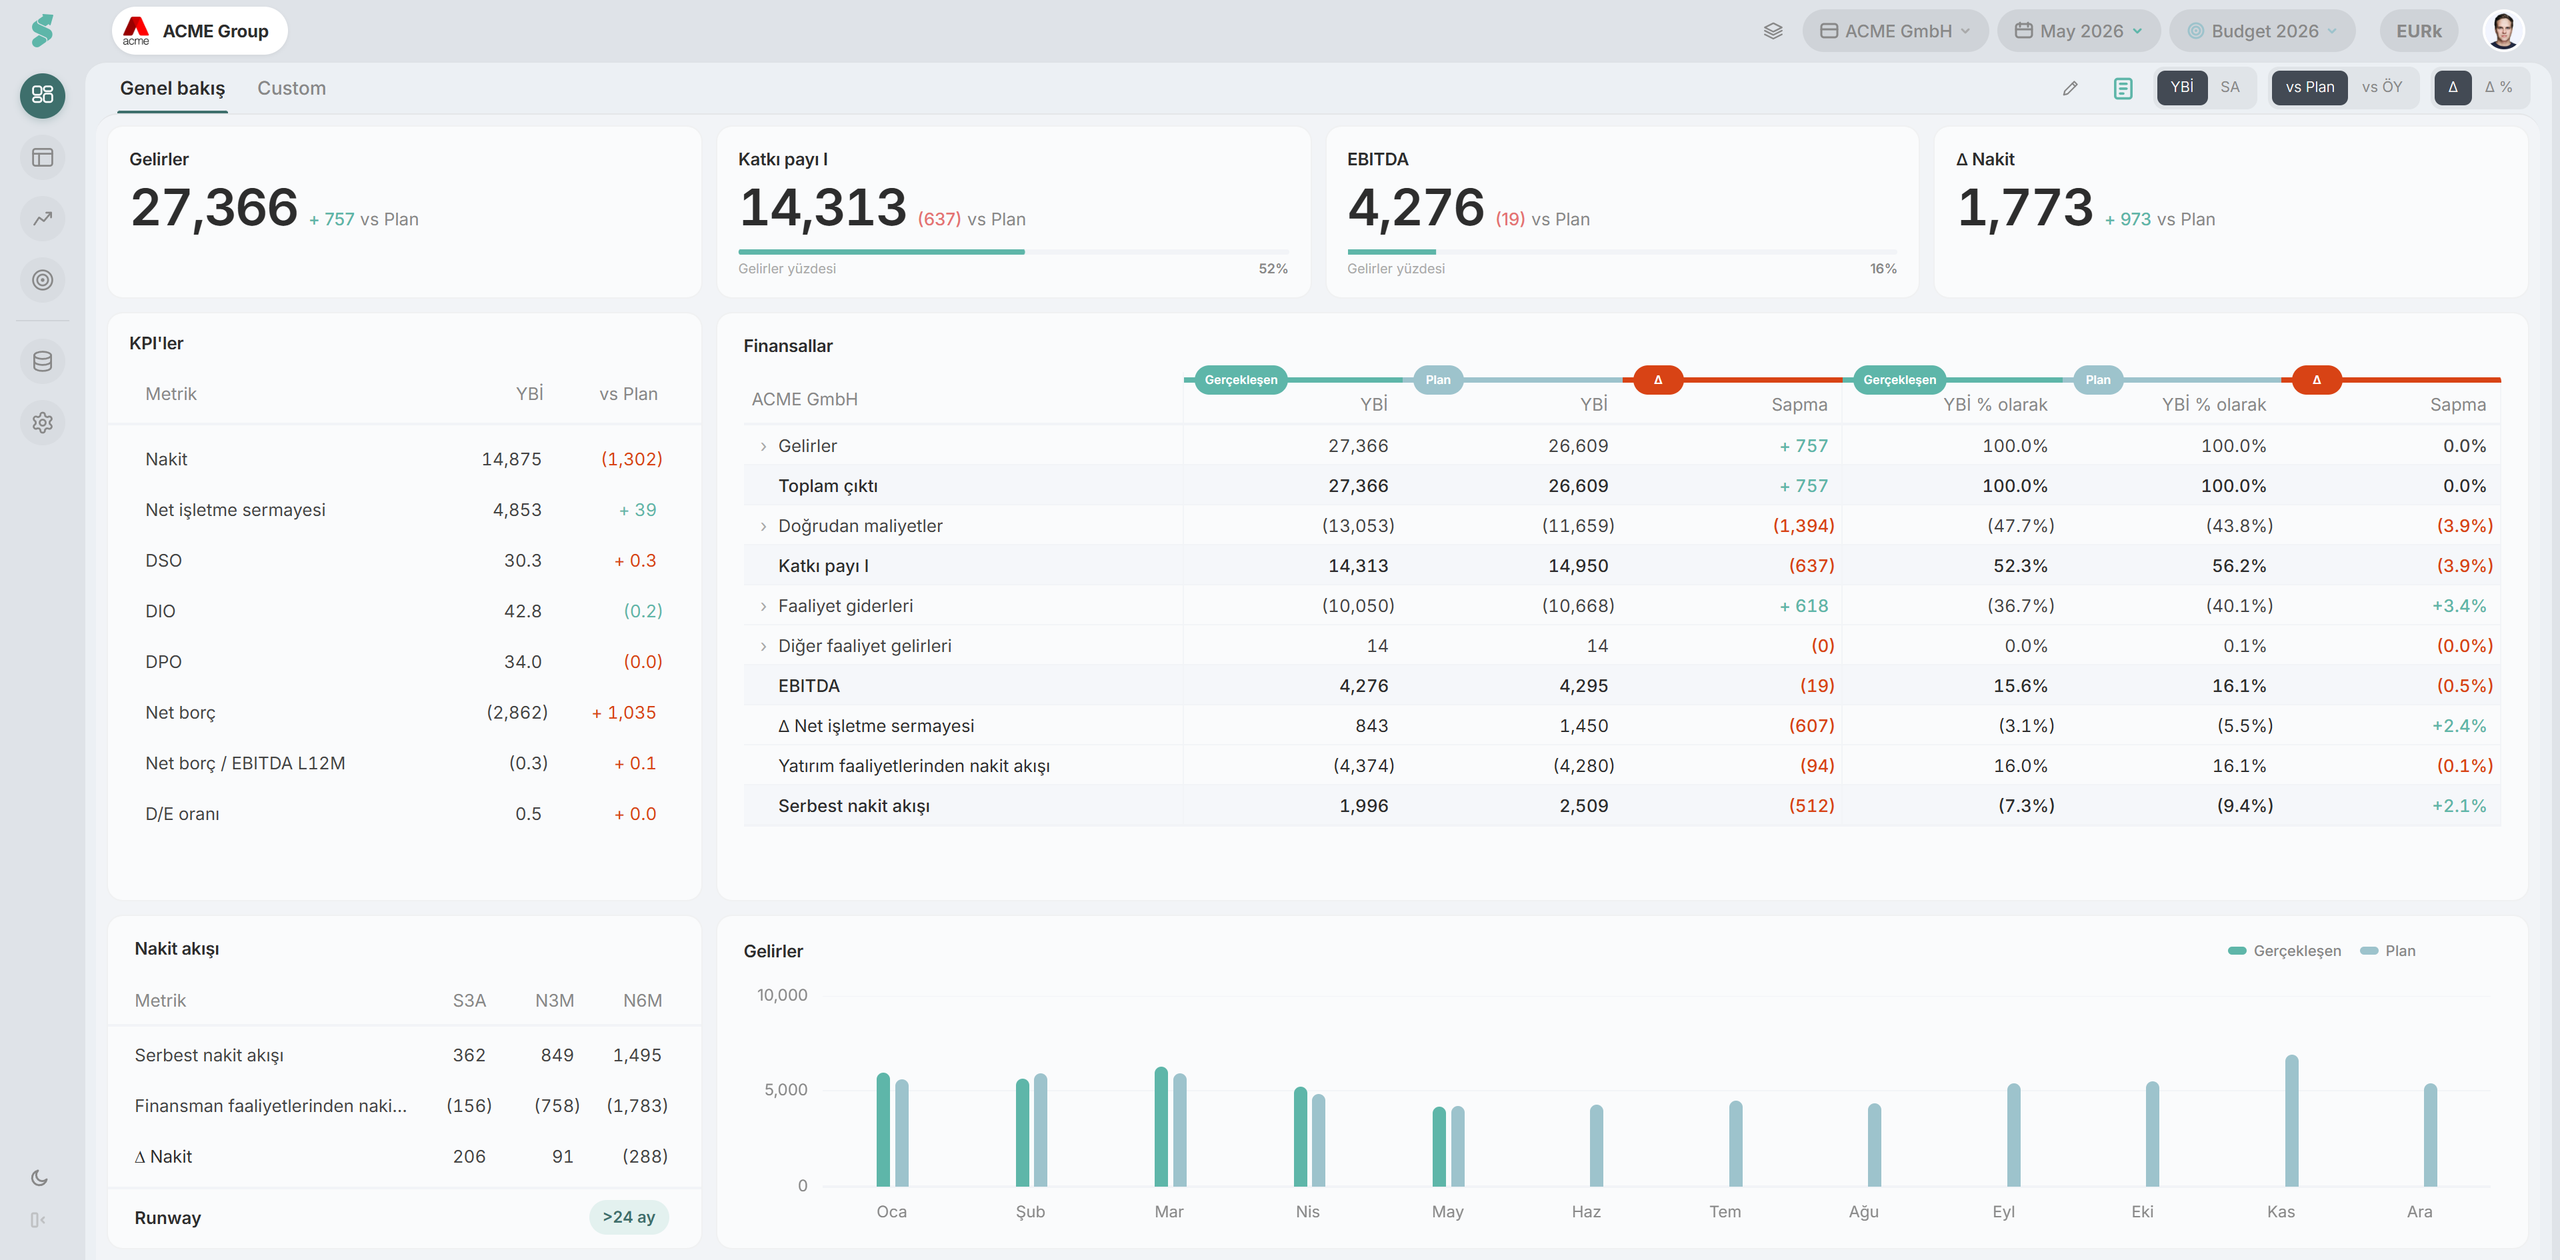Open the app logo home icon

tap(42, 31)
